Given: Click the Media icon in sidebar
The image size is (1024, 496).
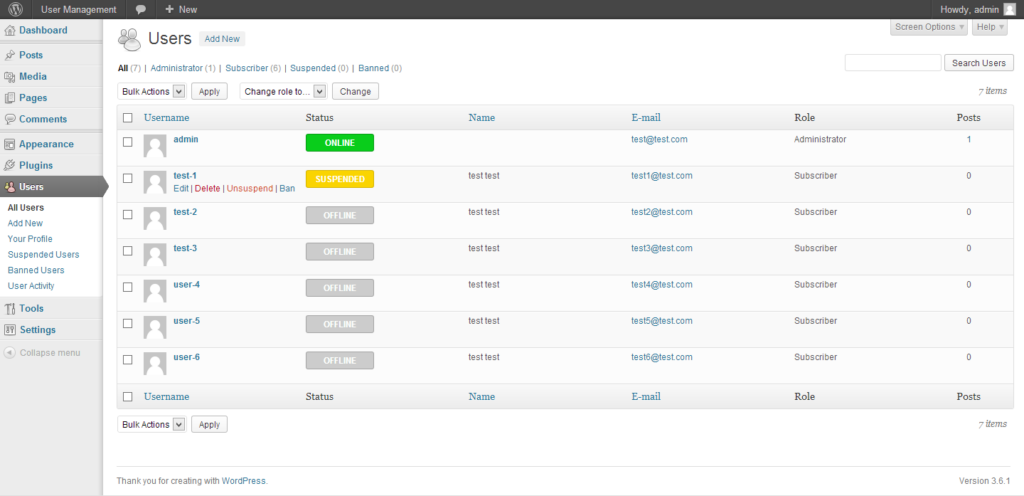Looking at the screenshot, I should click(x=10, y=77).
